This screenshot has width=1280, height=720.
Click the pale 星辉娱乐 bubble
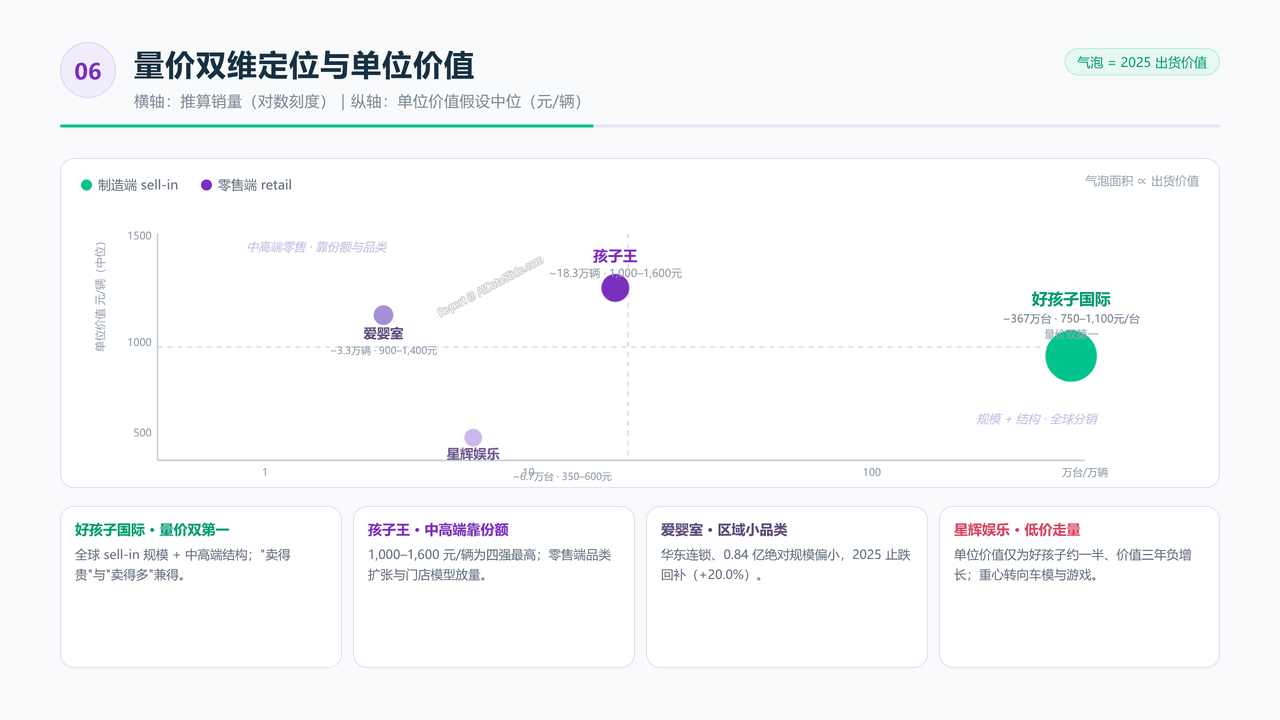coord(473,438)
